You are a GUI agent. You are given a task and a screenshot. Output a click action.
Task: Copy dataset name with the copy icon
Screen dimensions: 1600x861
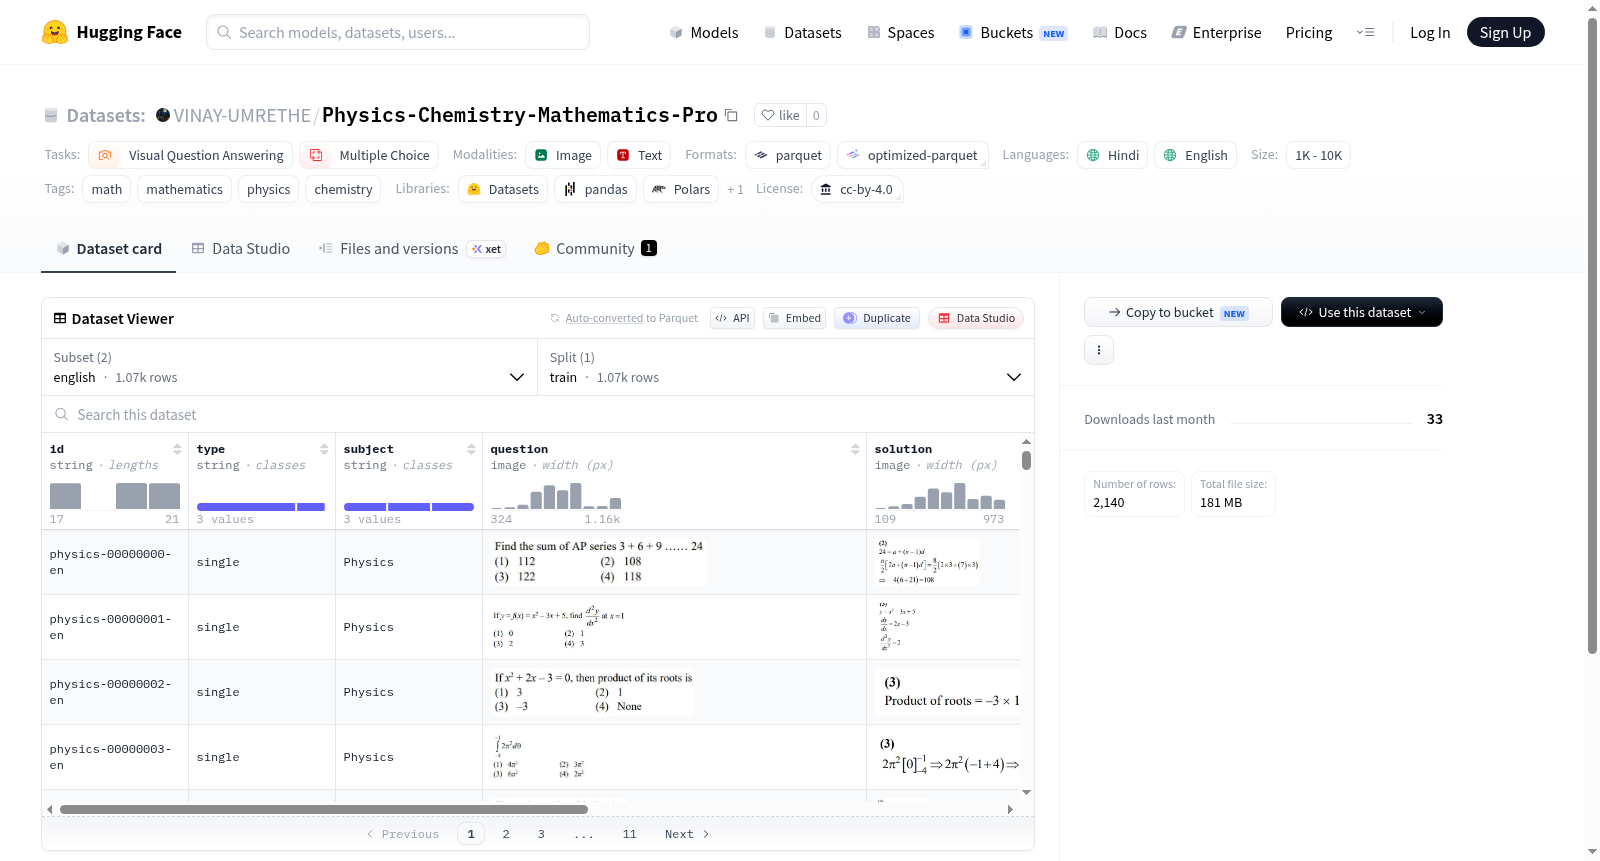731,115
